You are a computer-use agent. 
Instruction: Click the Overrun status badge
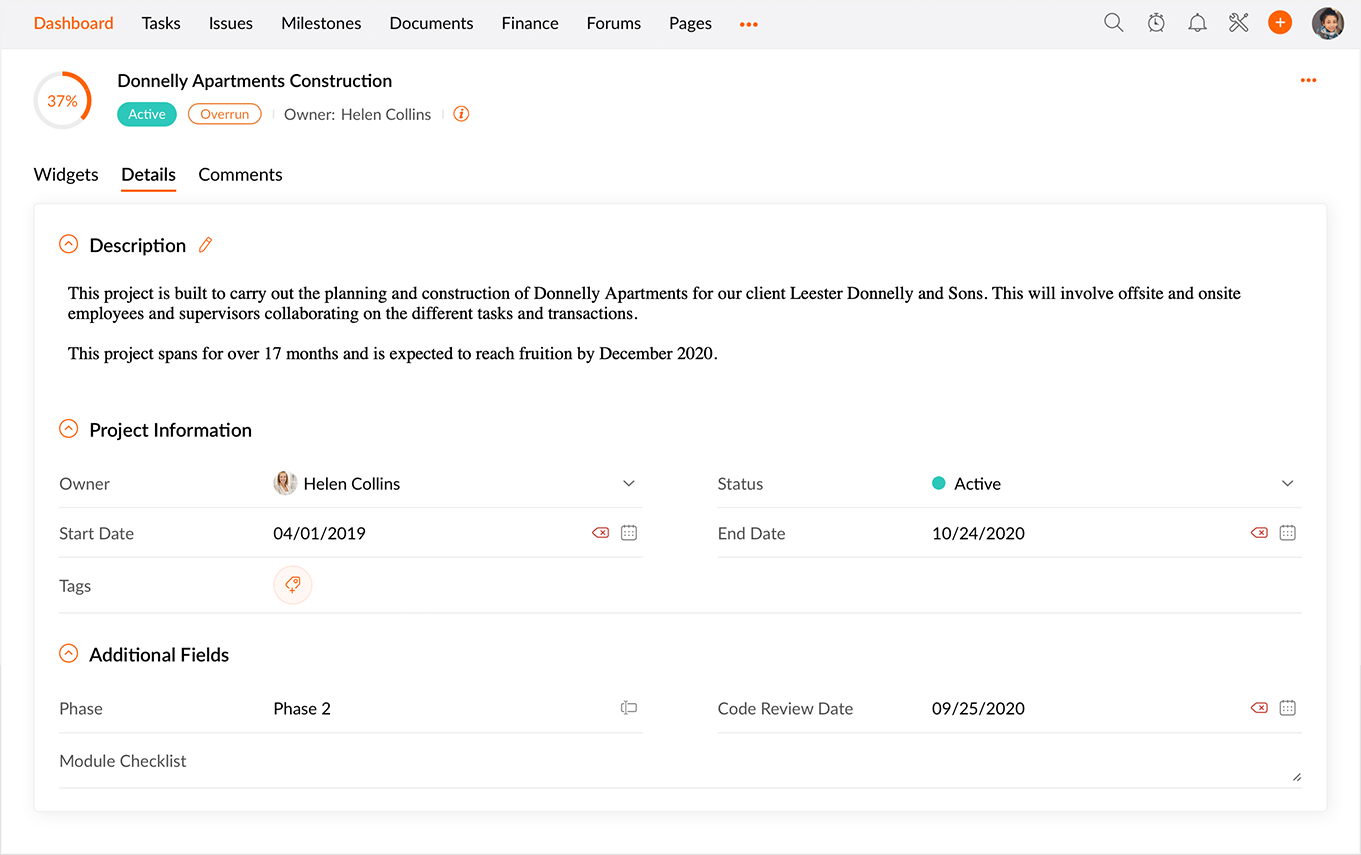point(225,114)
